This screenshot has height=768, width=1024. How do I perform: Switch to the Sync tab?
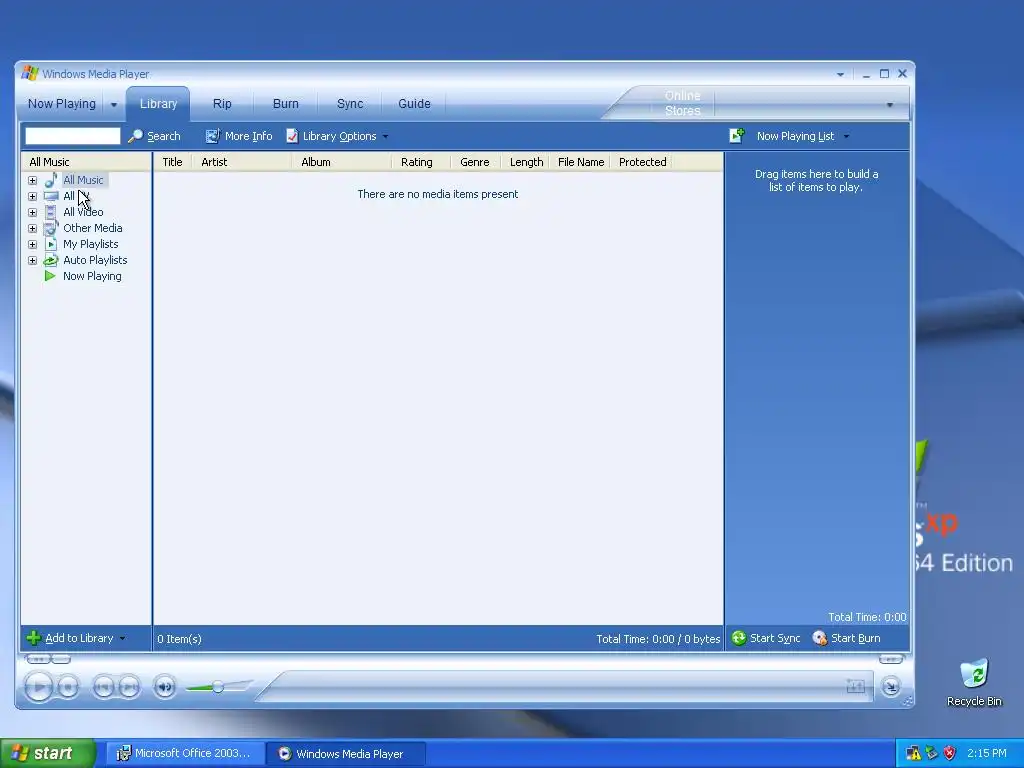pyautogui.click(x=350, y=104)
